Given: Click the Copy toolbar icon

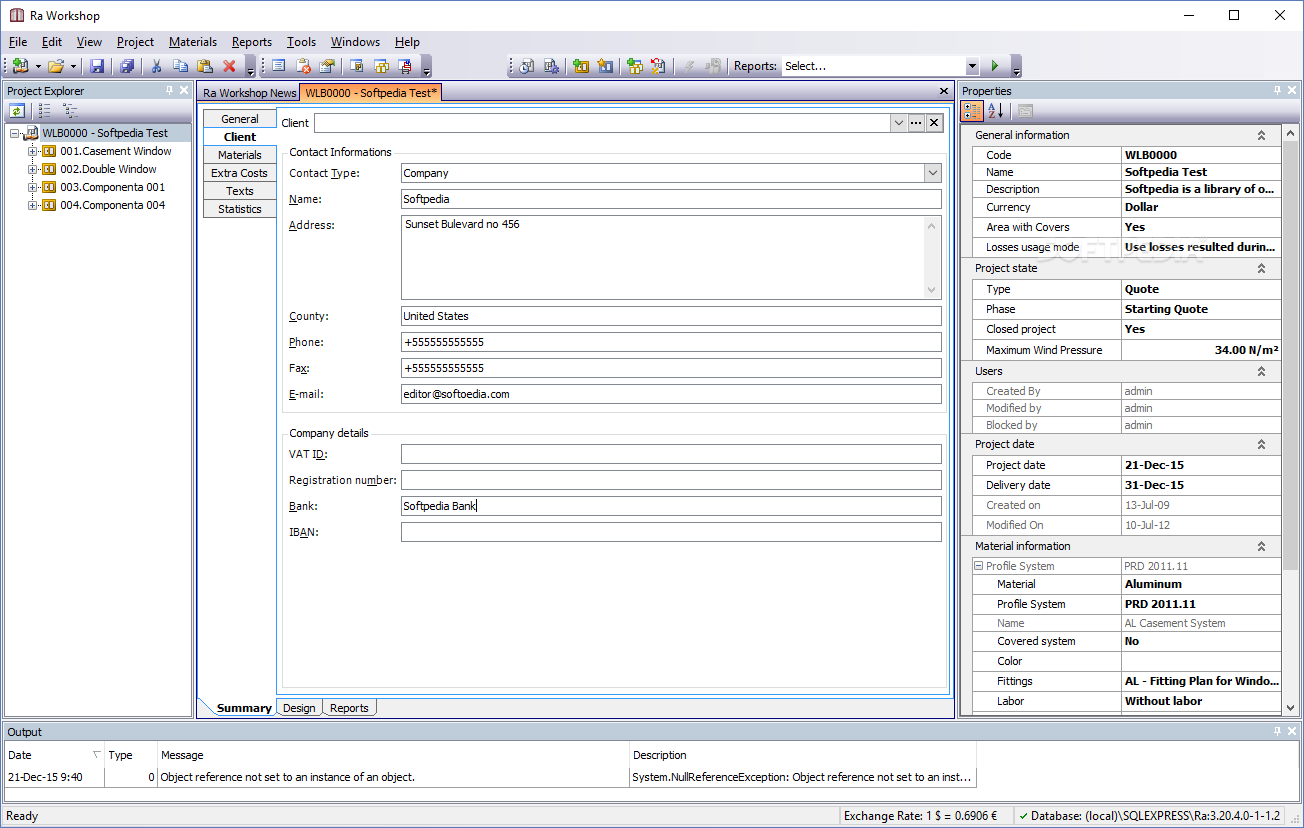Looking at the screenshot, I should 181,66.
